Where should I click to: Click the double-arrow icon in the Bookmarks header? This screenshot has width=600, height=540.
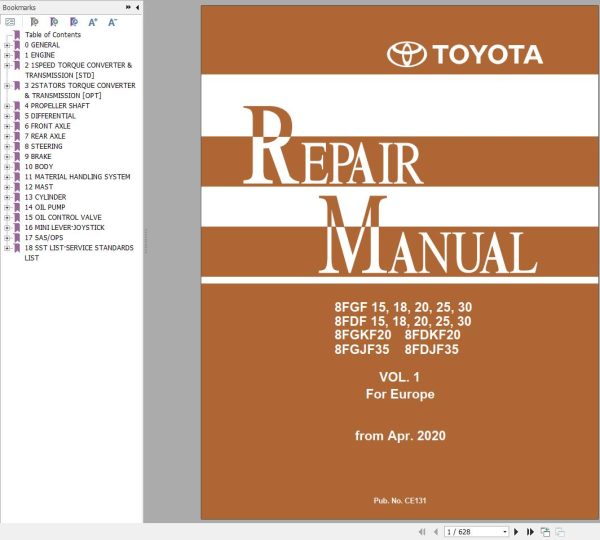pos(128,7)
